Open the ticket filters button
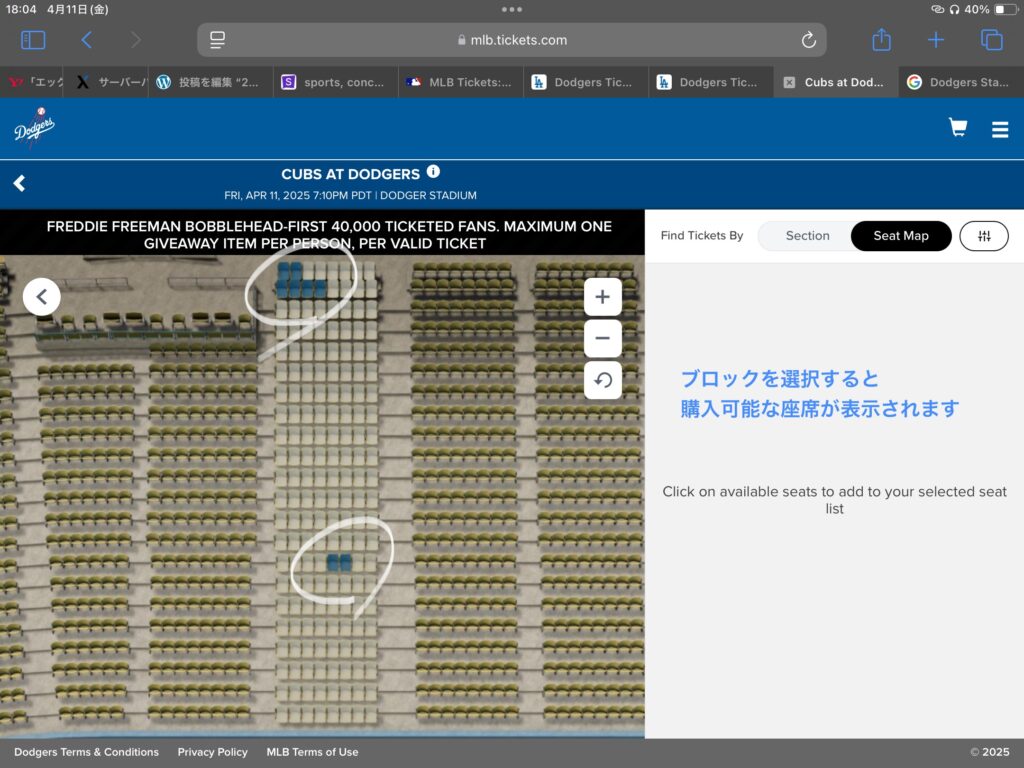1024x768 pixels. (984, 236)
